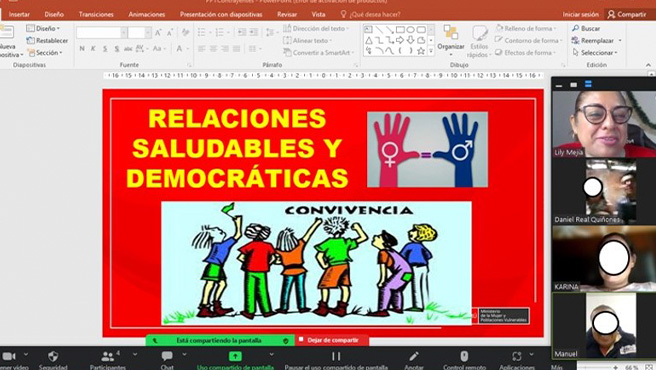Select the star shape in gallery
This screenshot has height=370, width=656.
pos(421,51)
